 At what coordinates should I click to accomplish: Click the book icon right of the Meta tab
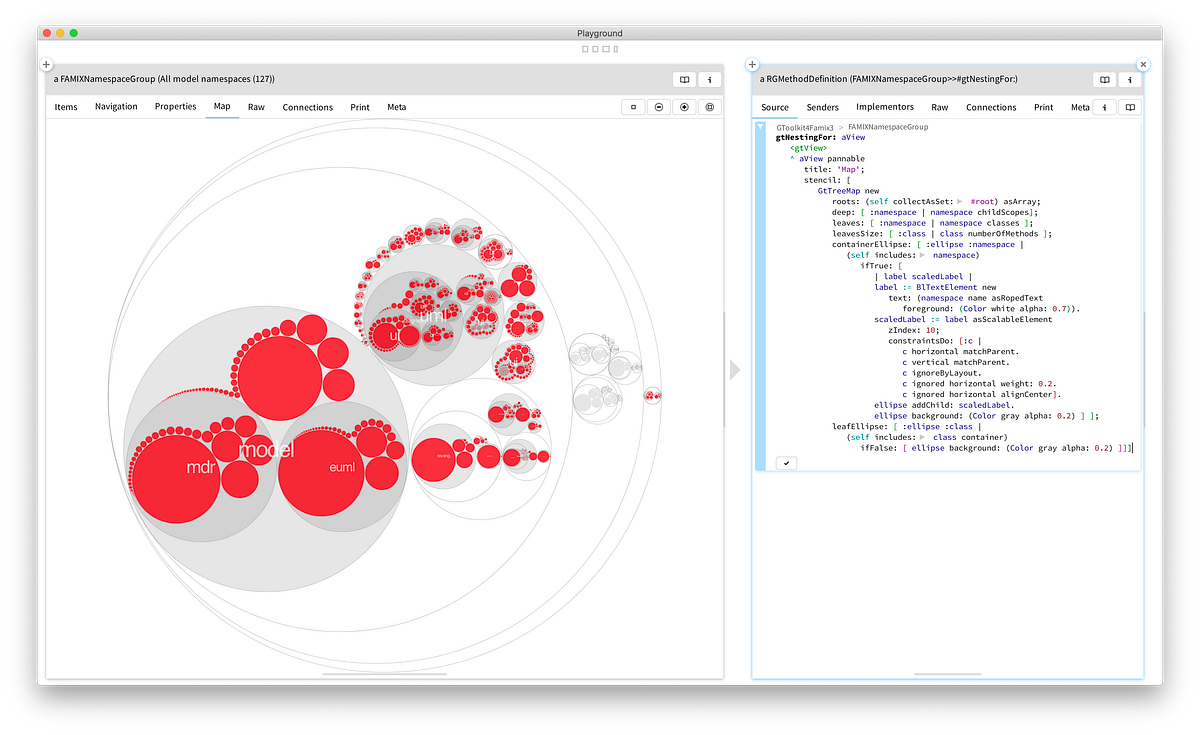[1129, 107]
